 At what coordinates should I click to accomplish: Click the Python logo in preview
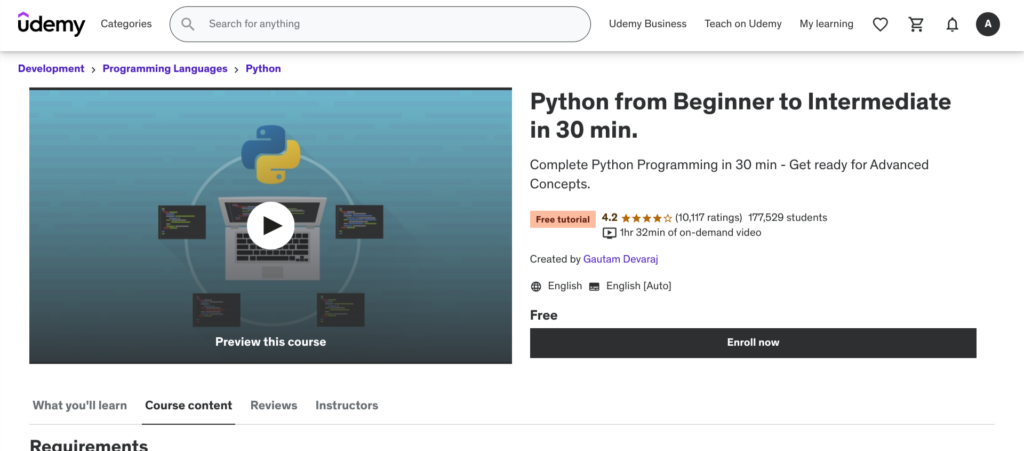click(x=270, y=154)
